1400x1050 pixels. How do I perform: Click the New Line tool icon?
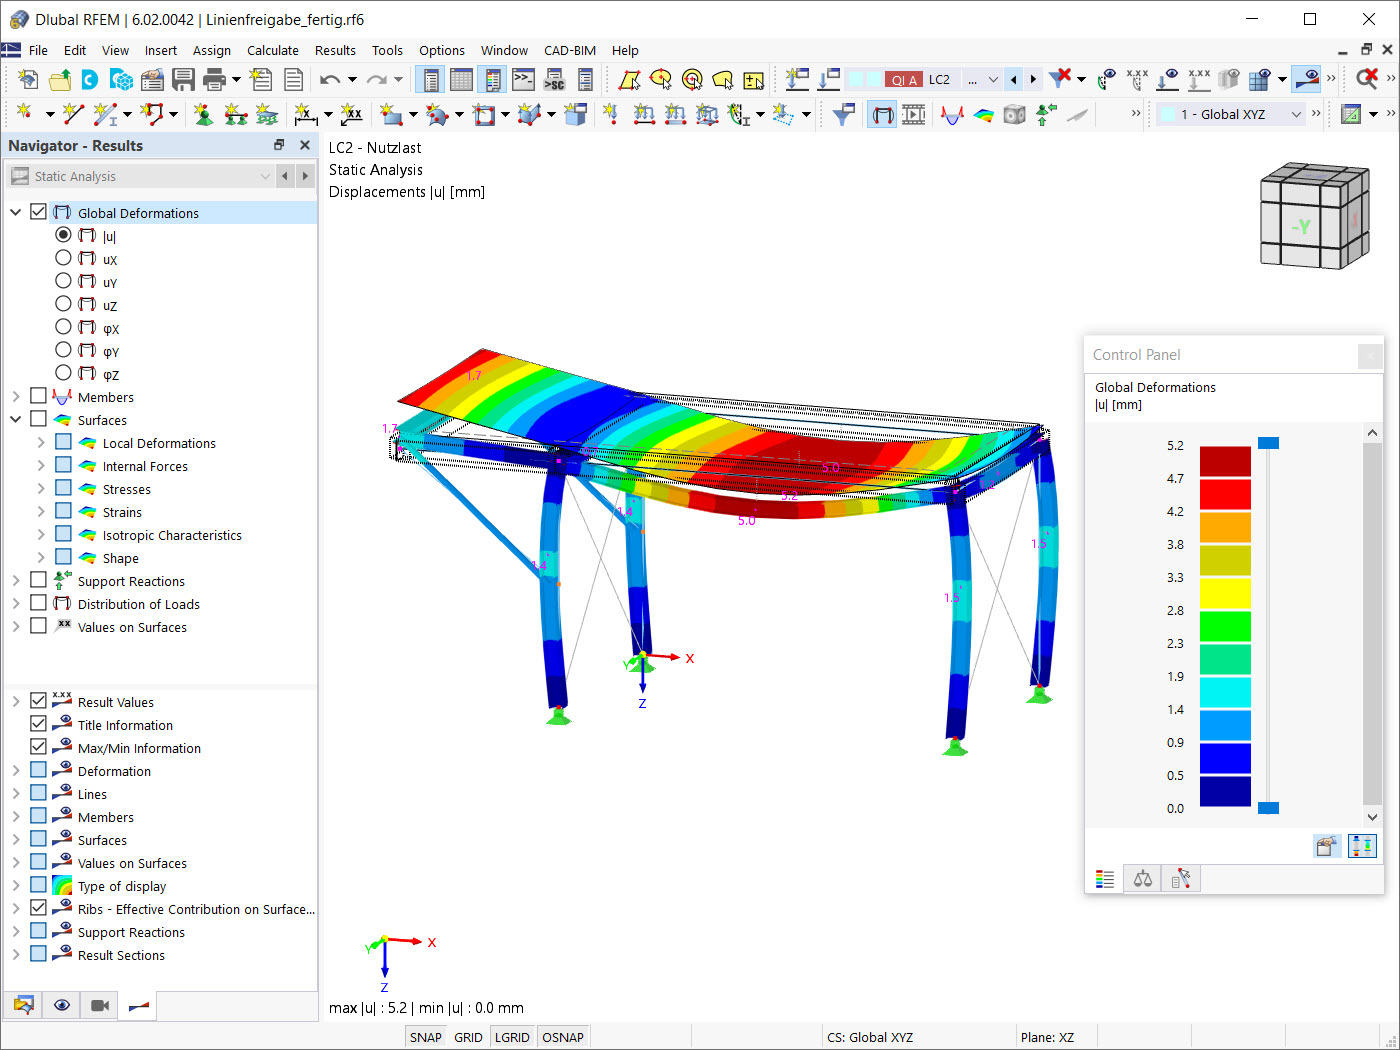click(73, 114)
